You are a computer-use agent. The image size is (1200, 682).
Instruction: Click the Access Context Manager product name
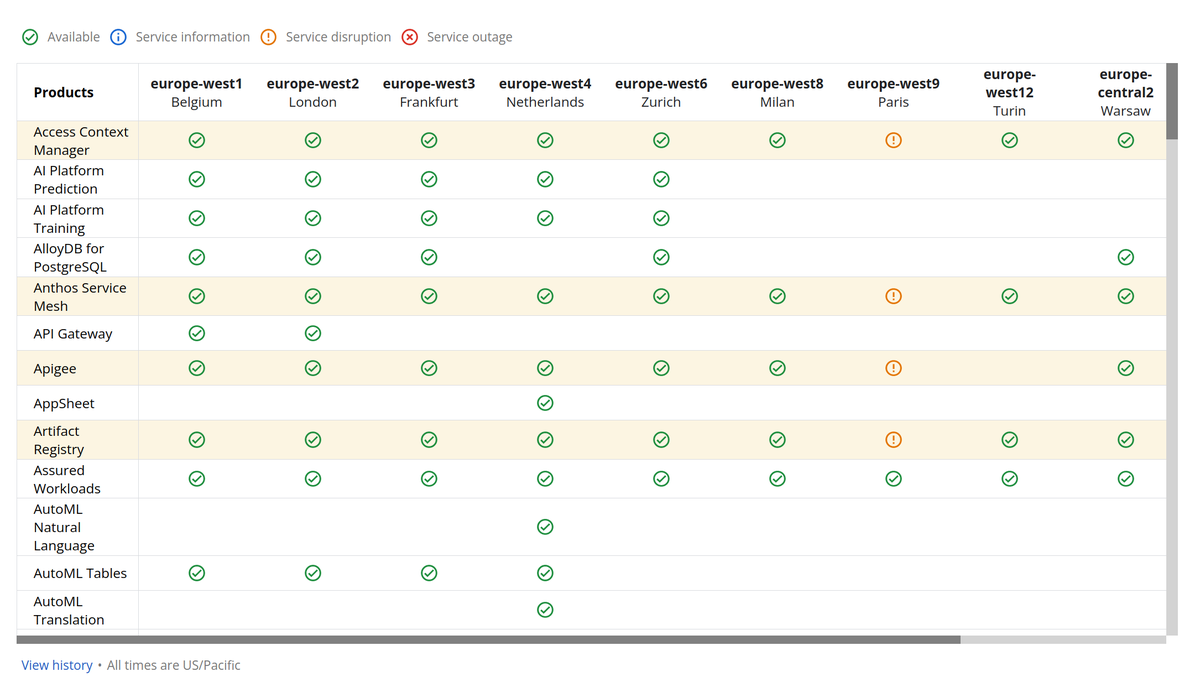click(x=81, y=141)
